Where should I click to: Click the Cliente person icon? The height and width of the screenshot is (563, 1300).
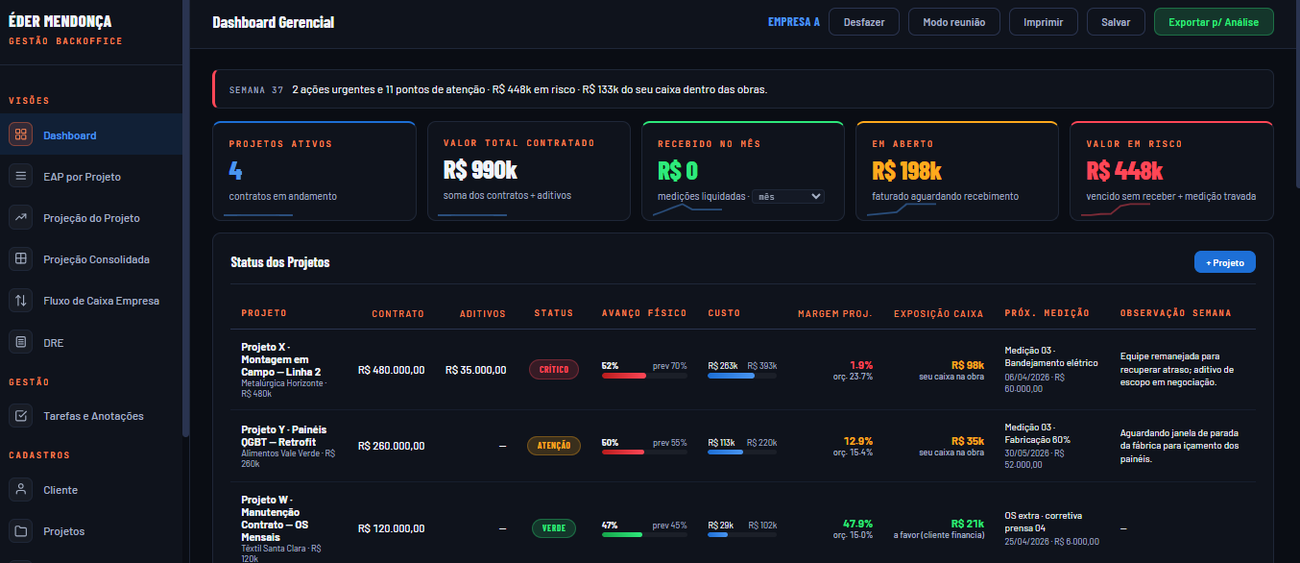(x=20, y=490)
